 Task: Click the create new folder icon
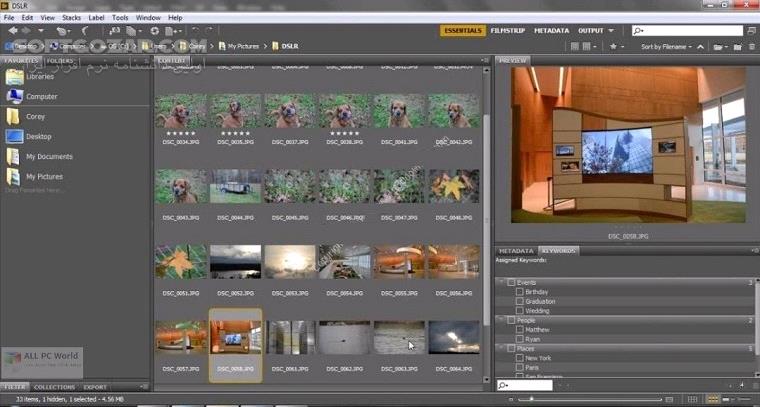[x=737, y=47]
